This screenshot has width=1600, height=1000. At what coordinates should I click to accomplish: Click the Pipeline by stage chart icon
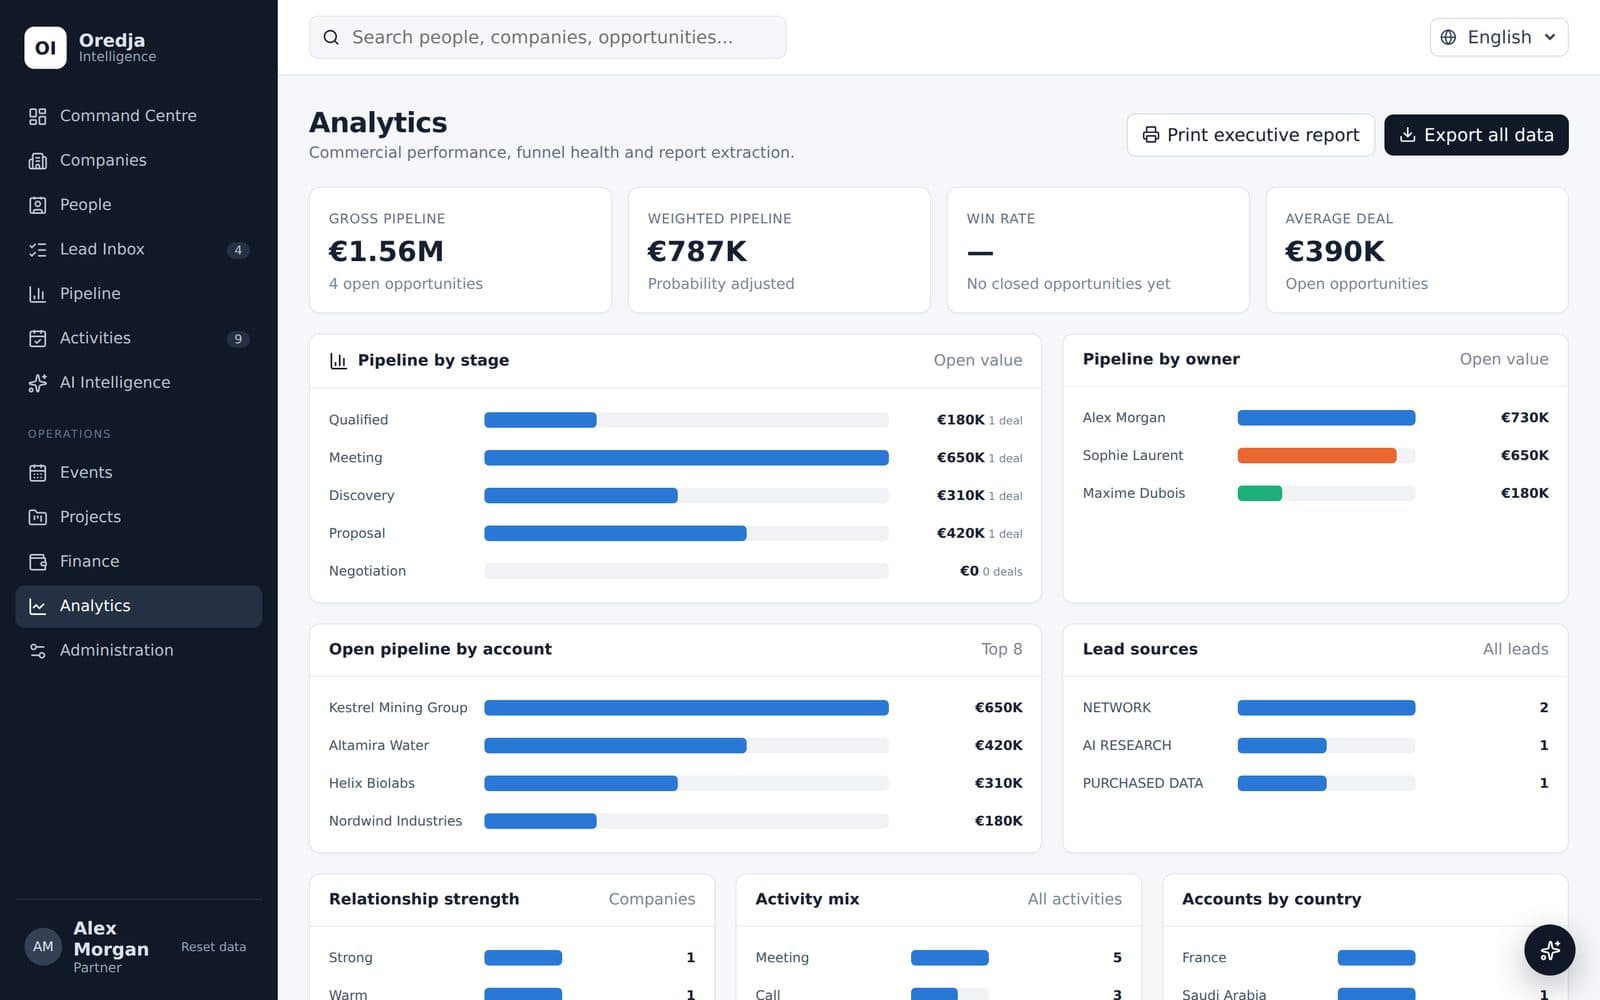(338, 361)
